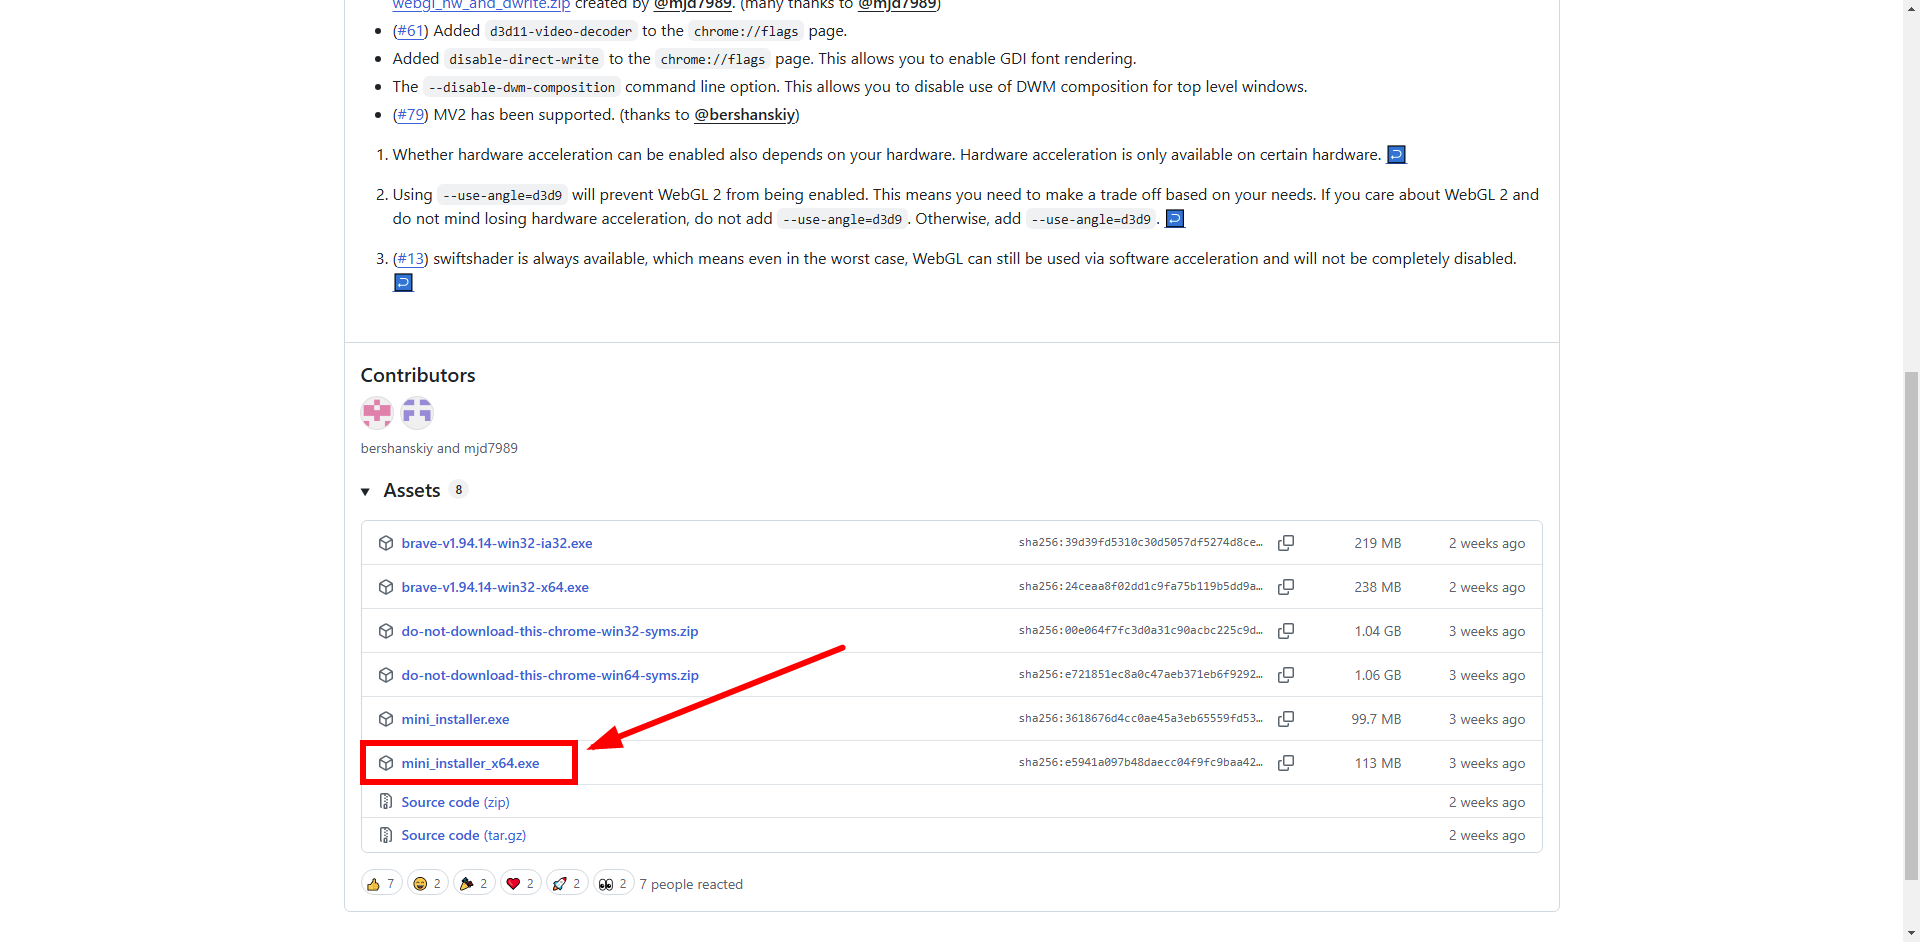Download do-not-download-this-chrome-win32-syms.zip
Viewport: 1920px width, 942px height.
550,631
